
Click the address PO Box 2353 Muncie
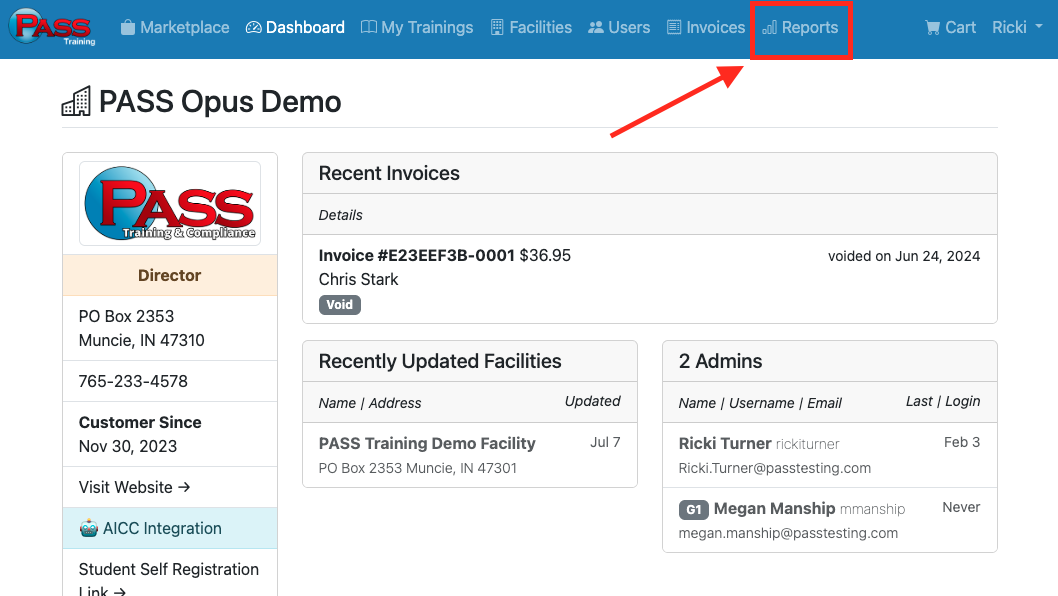tap(142, 328)
